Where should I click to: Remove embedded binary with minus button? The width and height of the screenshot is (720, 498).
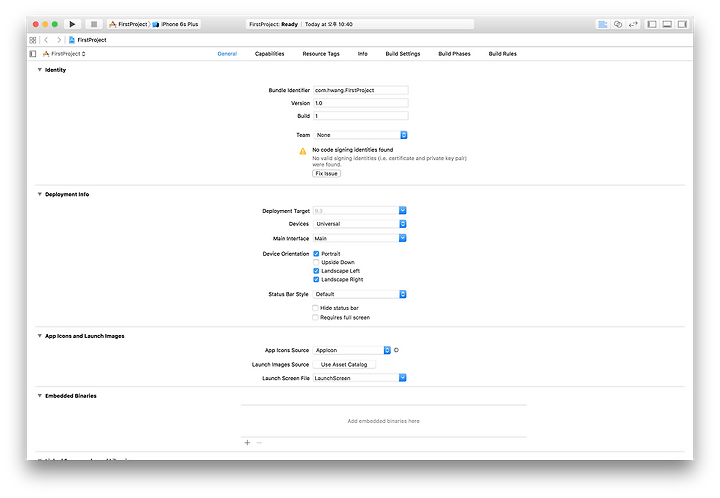click(x=259, y=442)
